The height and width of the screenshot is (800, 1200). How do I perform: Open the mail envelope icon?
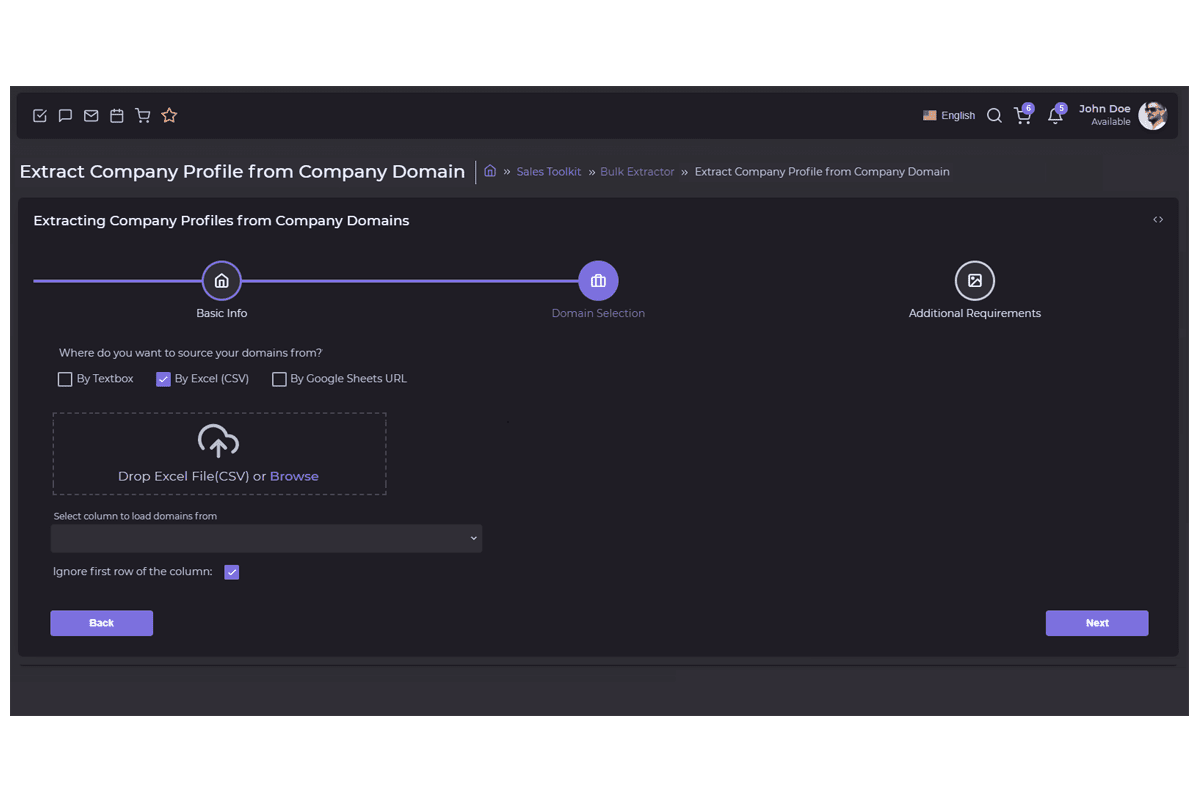tap(91, 116)
